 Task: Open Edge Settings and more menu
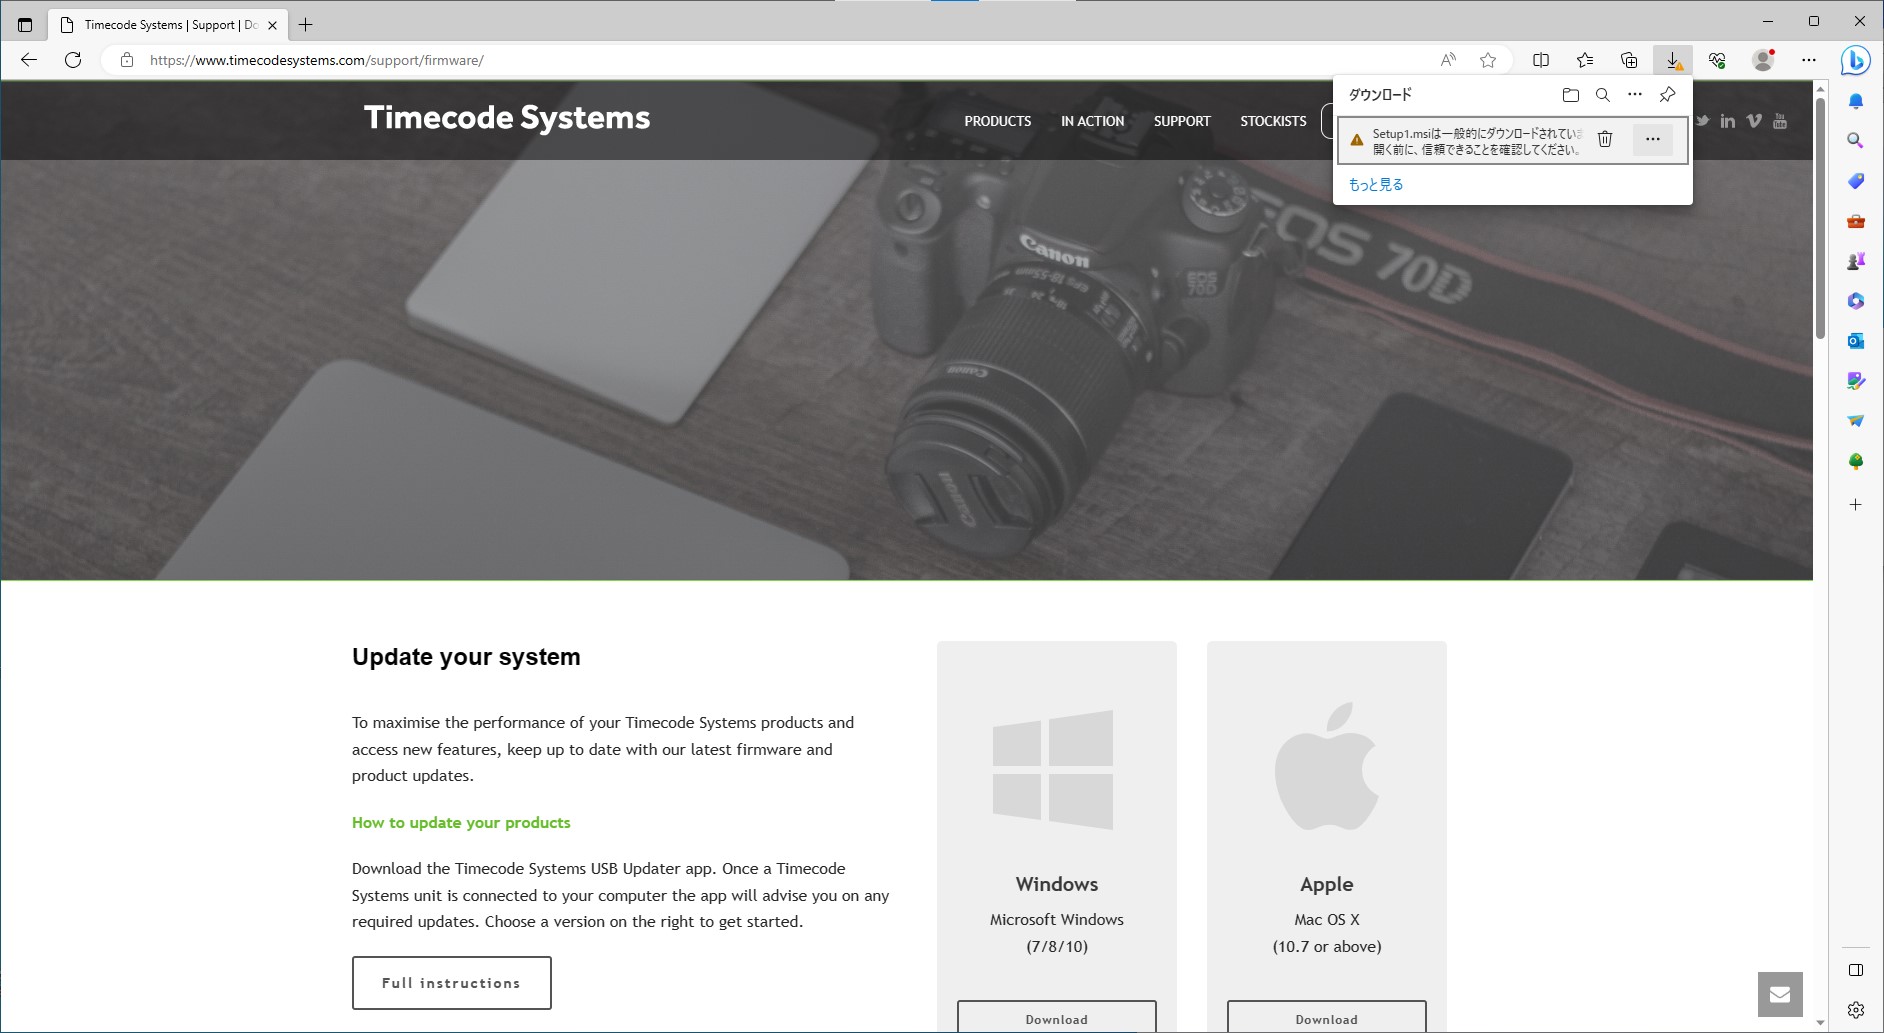(1809, 60)
